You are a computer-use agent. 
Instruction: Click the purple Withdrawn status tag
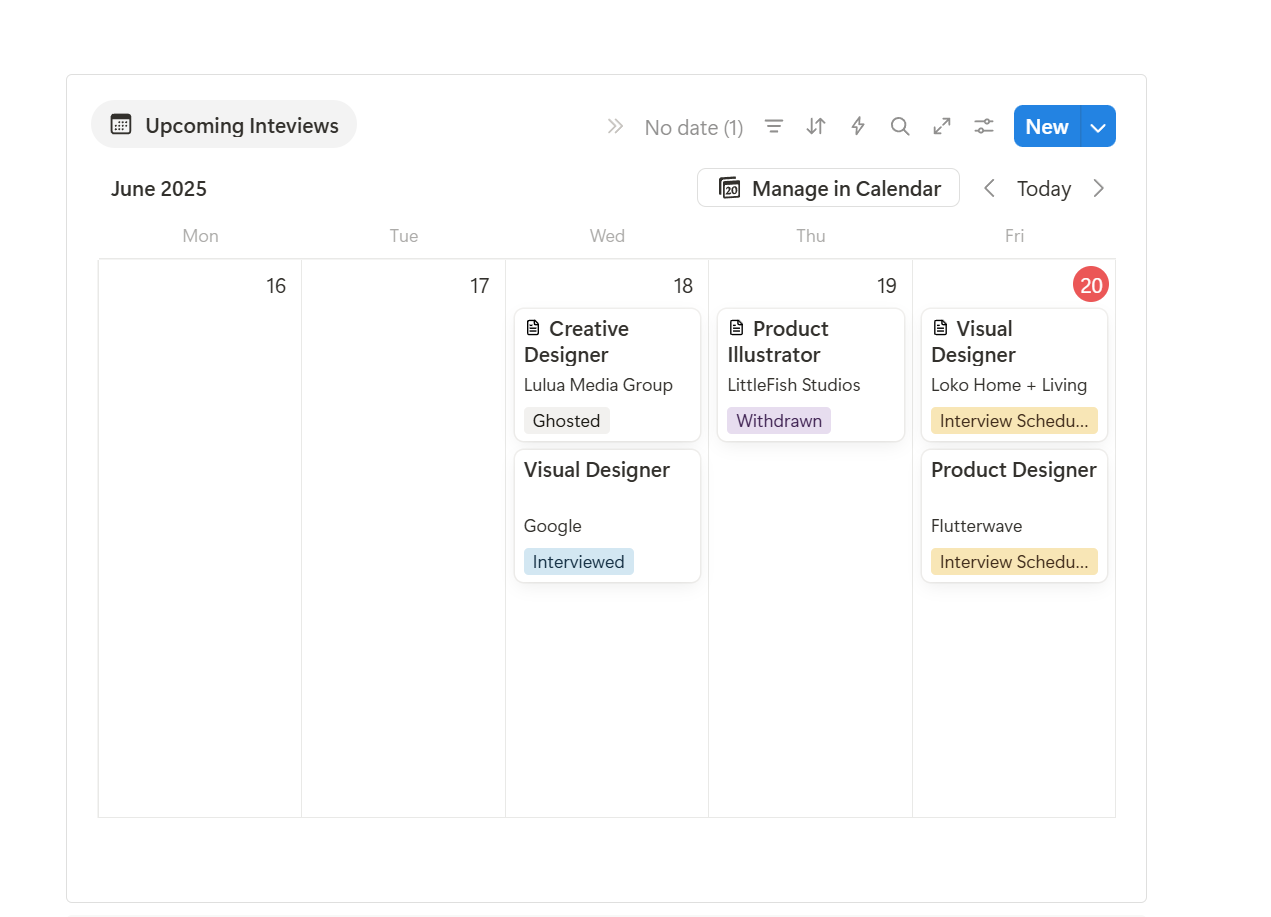point(779,421)
